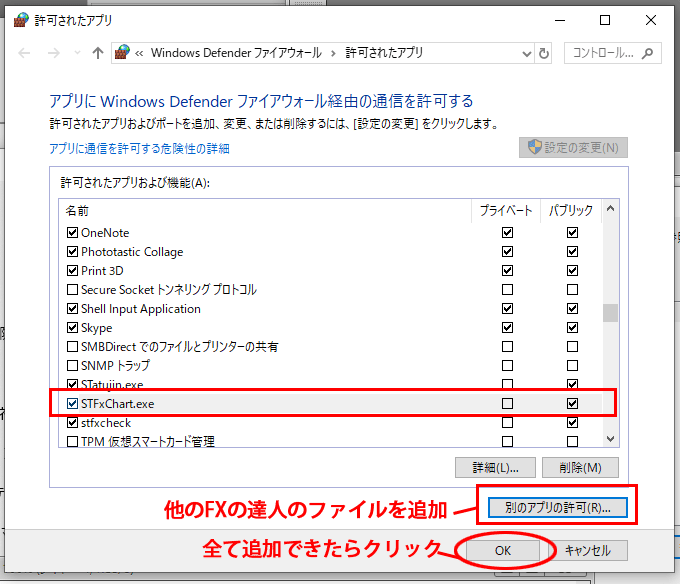Click the firewall icon in address bar

pos(122,52)
